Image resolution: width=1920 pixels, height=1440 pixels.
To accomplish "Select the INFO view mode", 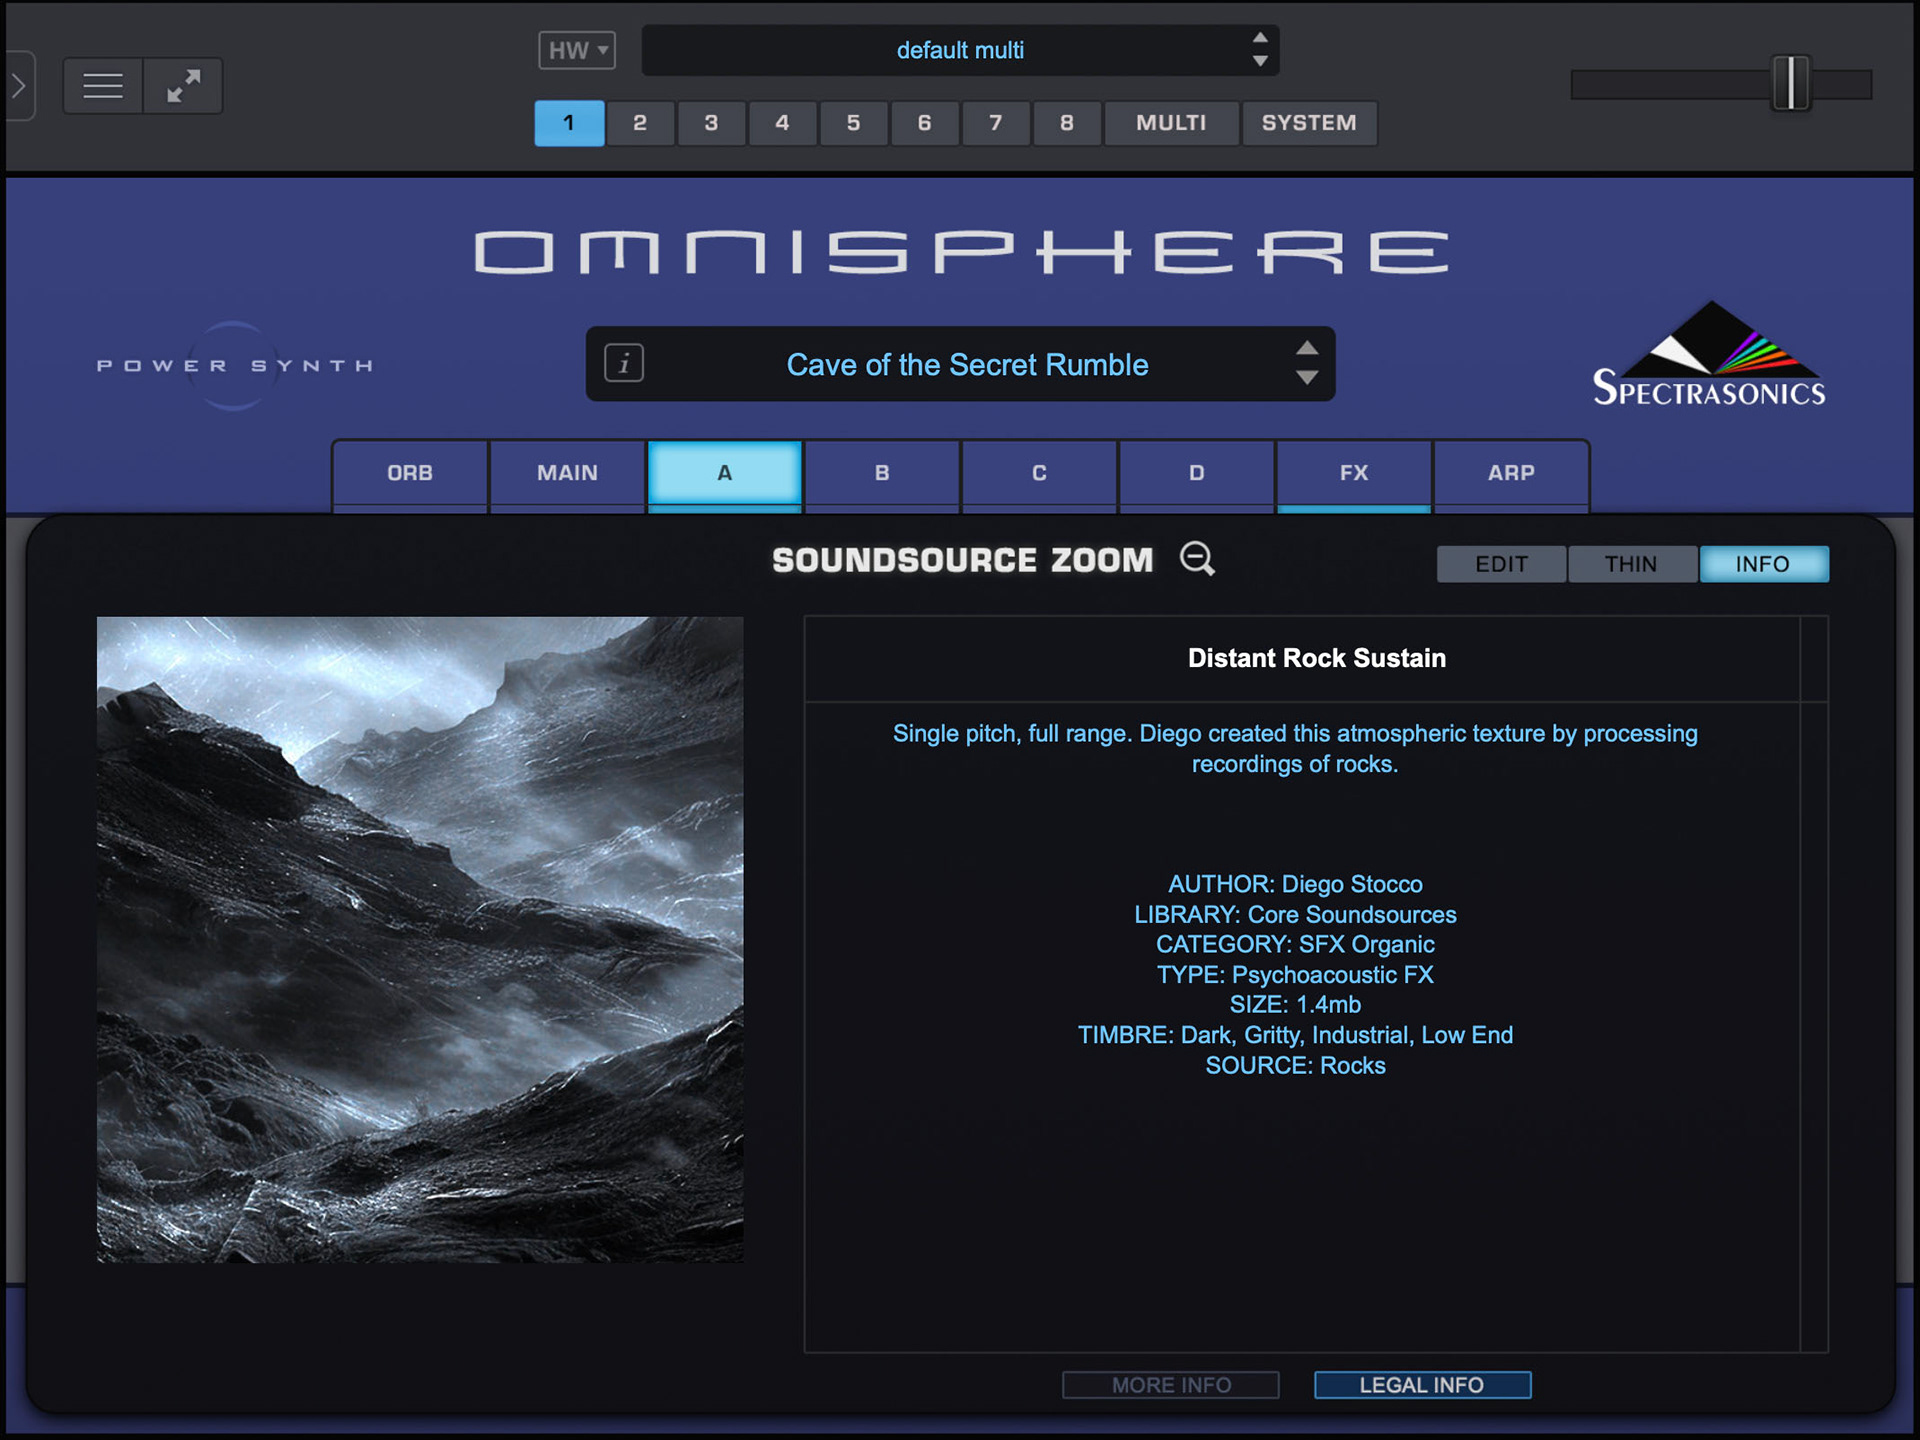I will coord(1762,564).
